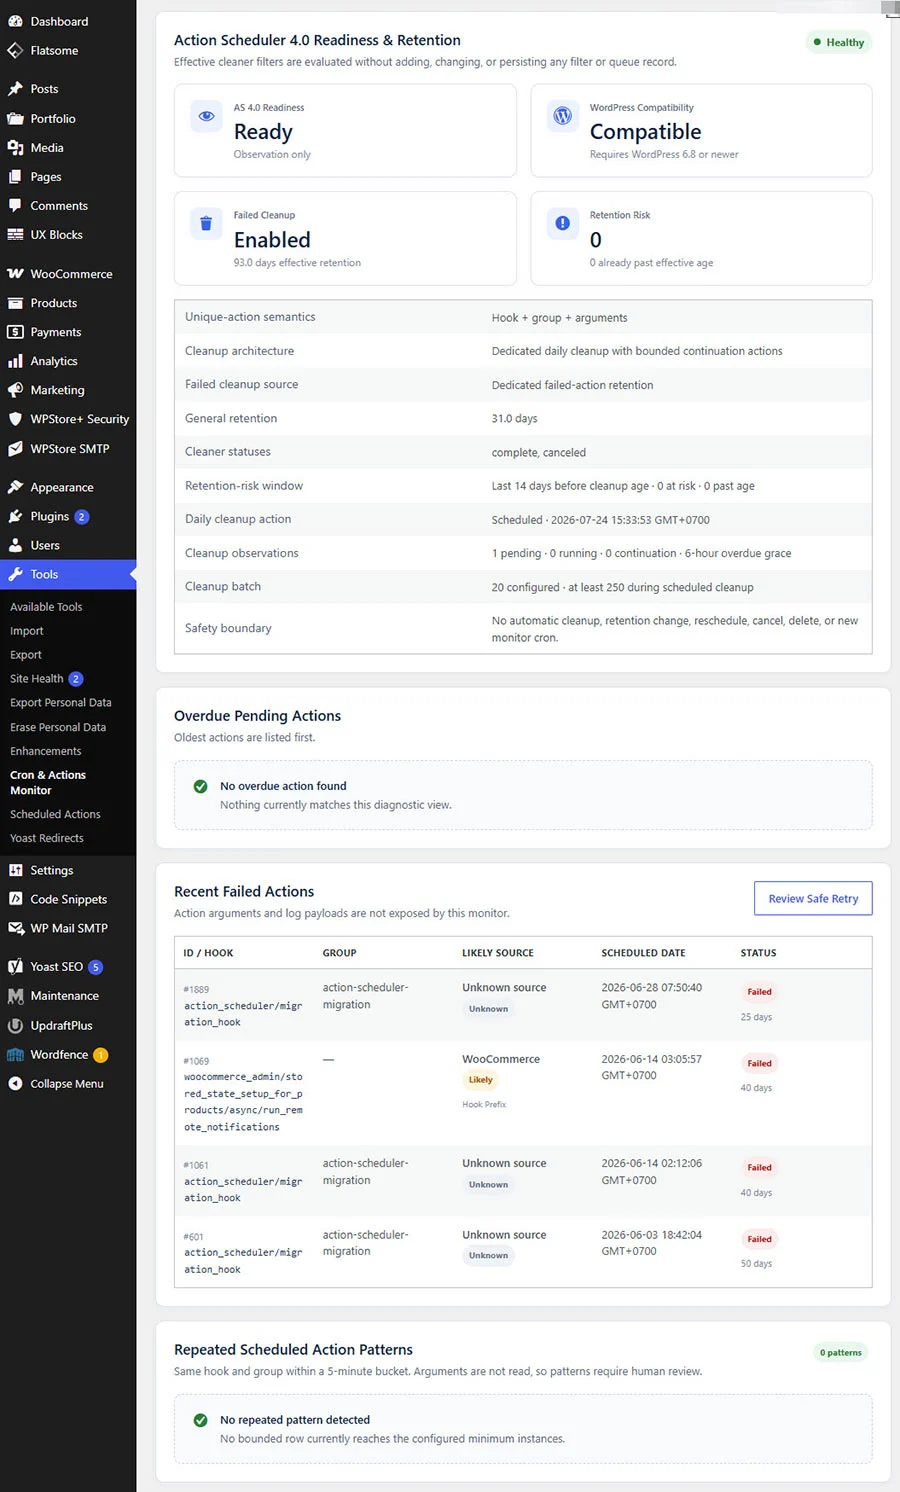Click the eye icon in AS 4.0 Readiness card
The height and width of the screenshot is (1492, 900).
[x=206, y=116]
